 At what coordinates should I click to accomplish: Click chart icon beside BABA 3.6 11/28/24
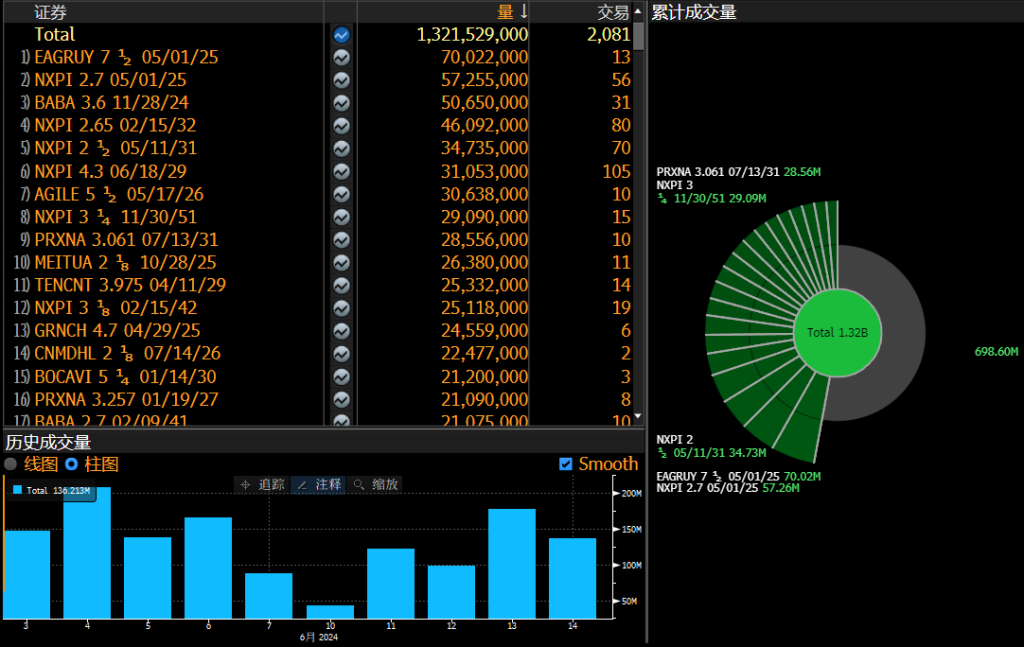pos(341,103)
